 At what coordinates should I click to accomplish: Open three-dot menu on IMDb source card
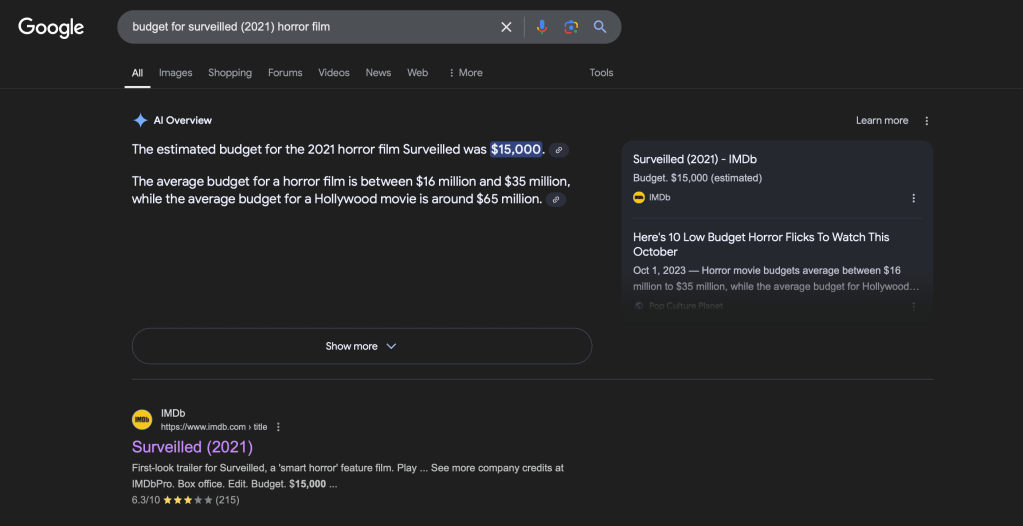coord(913,198)
